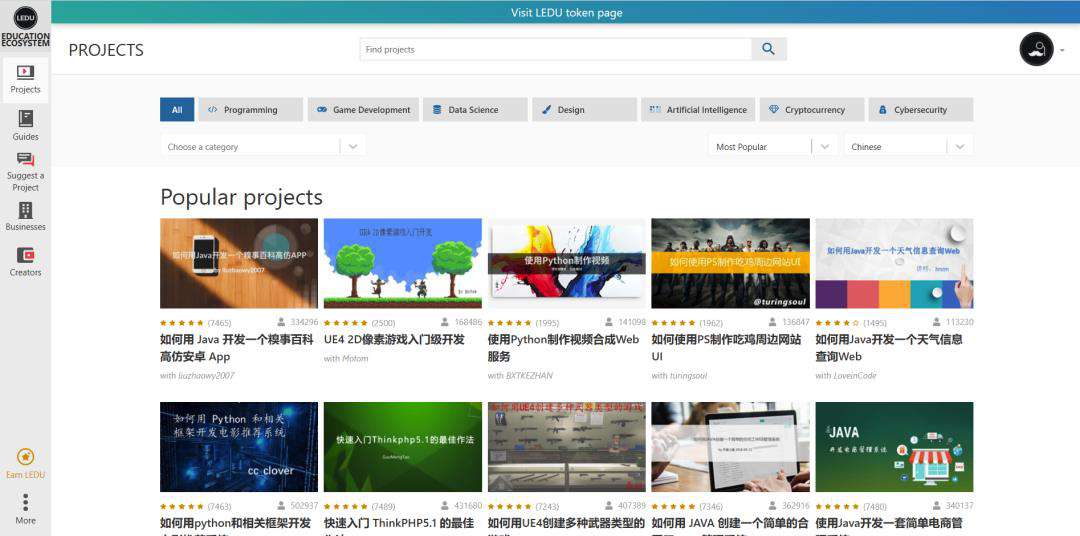Open author link BXTKEZHAN
This screenshot has width=1080, height=536.
point(529,376)
